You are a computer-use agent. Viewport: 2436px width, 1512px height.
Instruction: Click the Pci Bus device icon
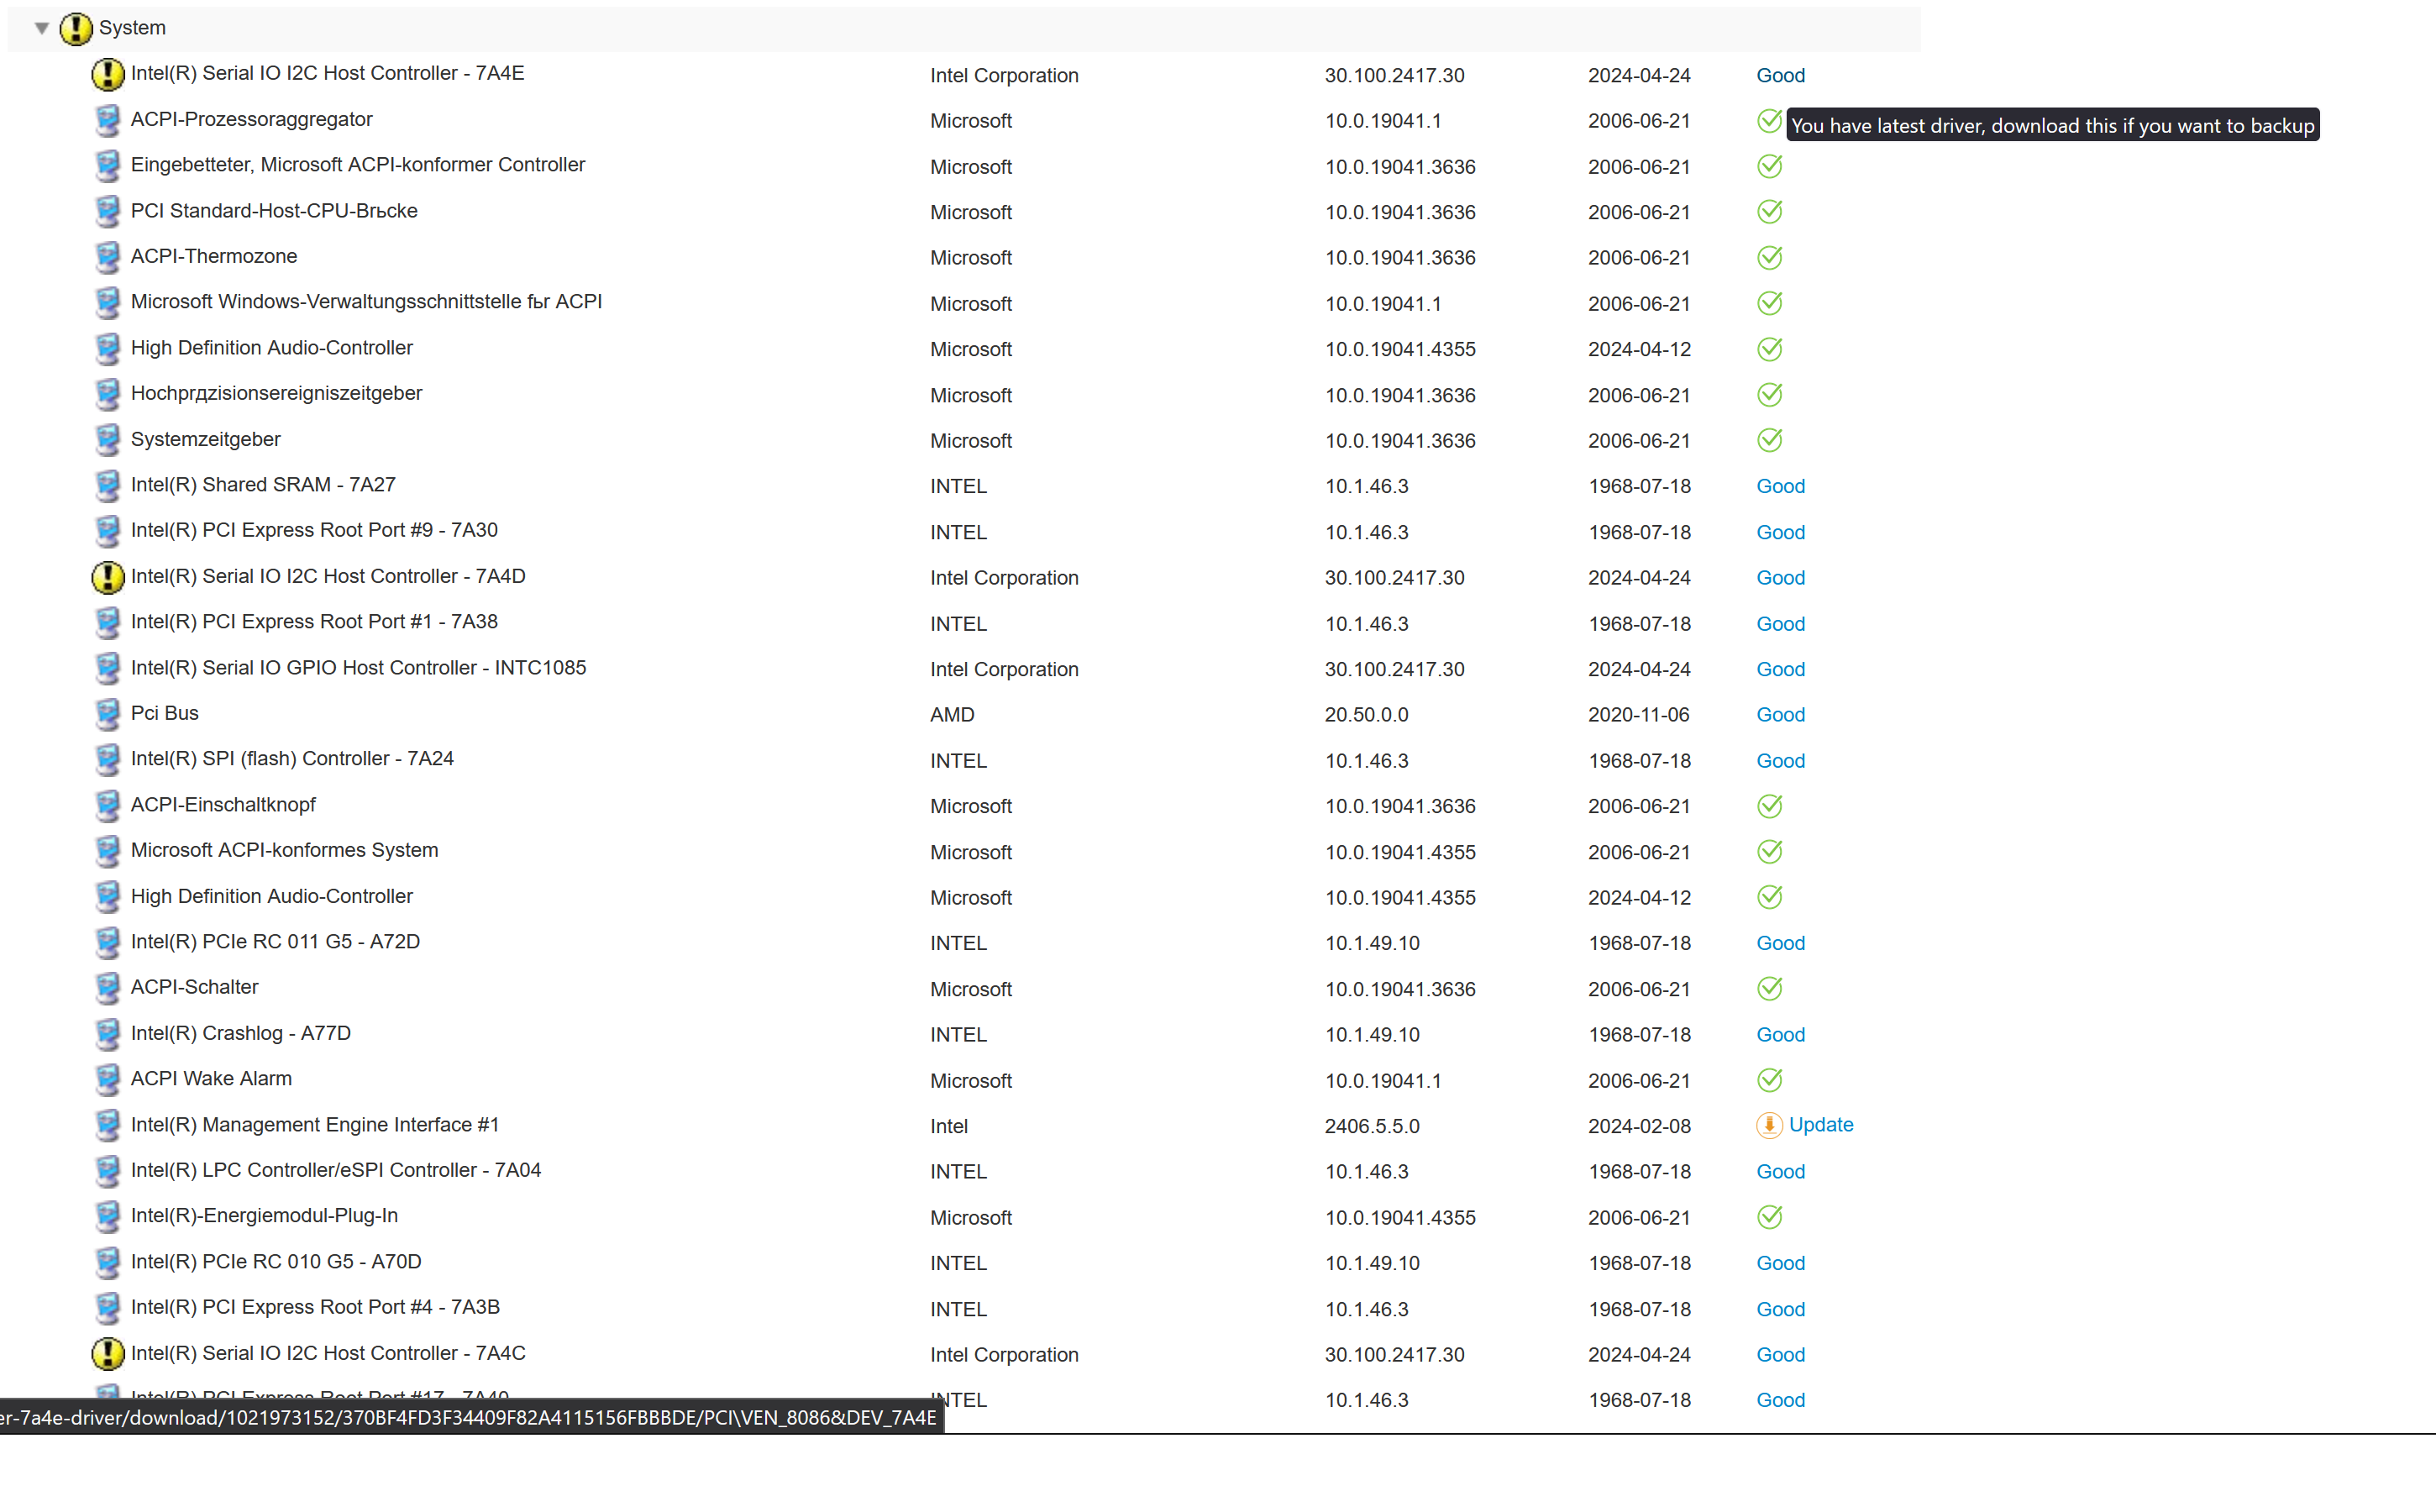click(108, 714)
